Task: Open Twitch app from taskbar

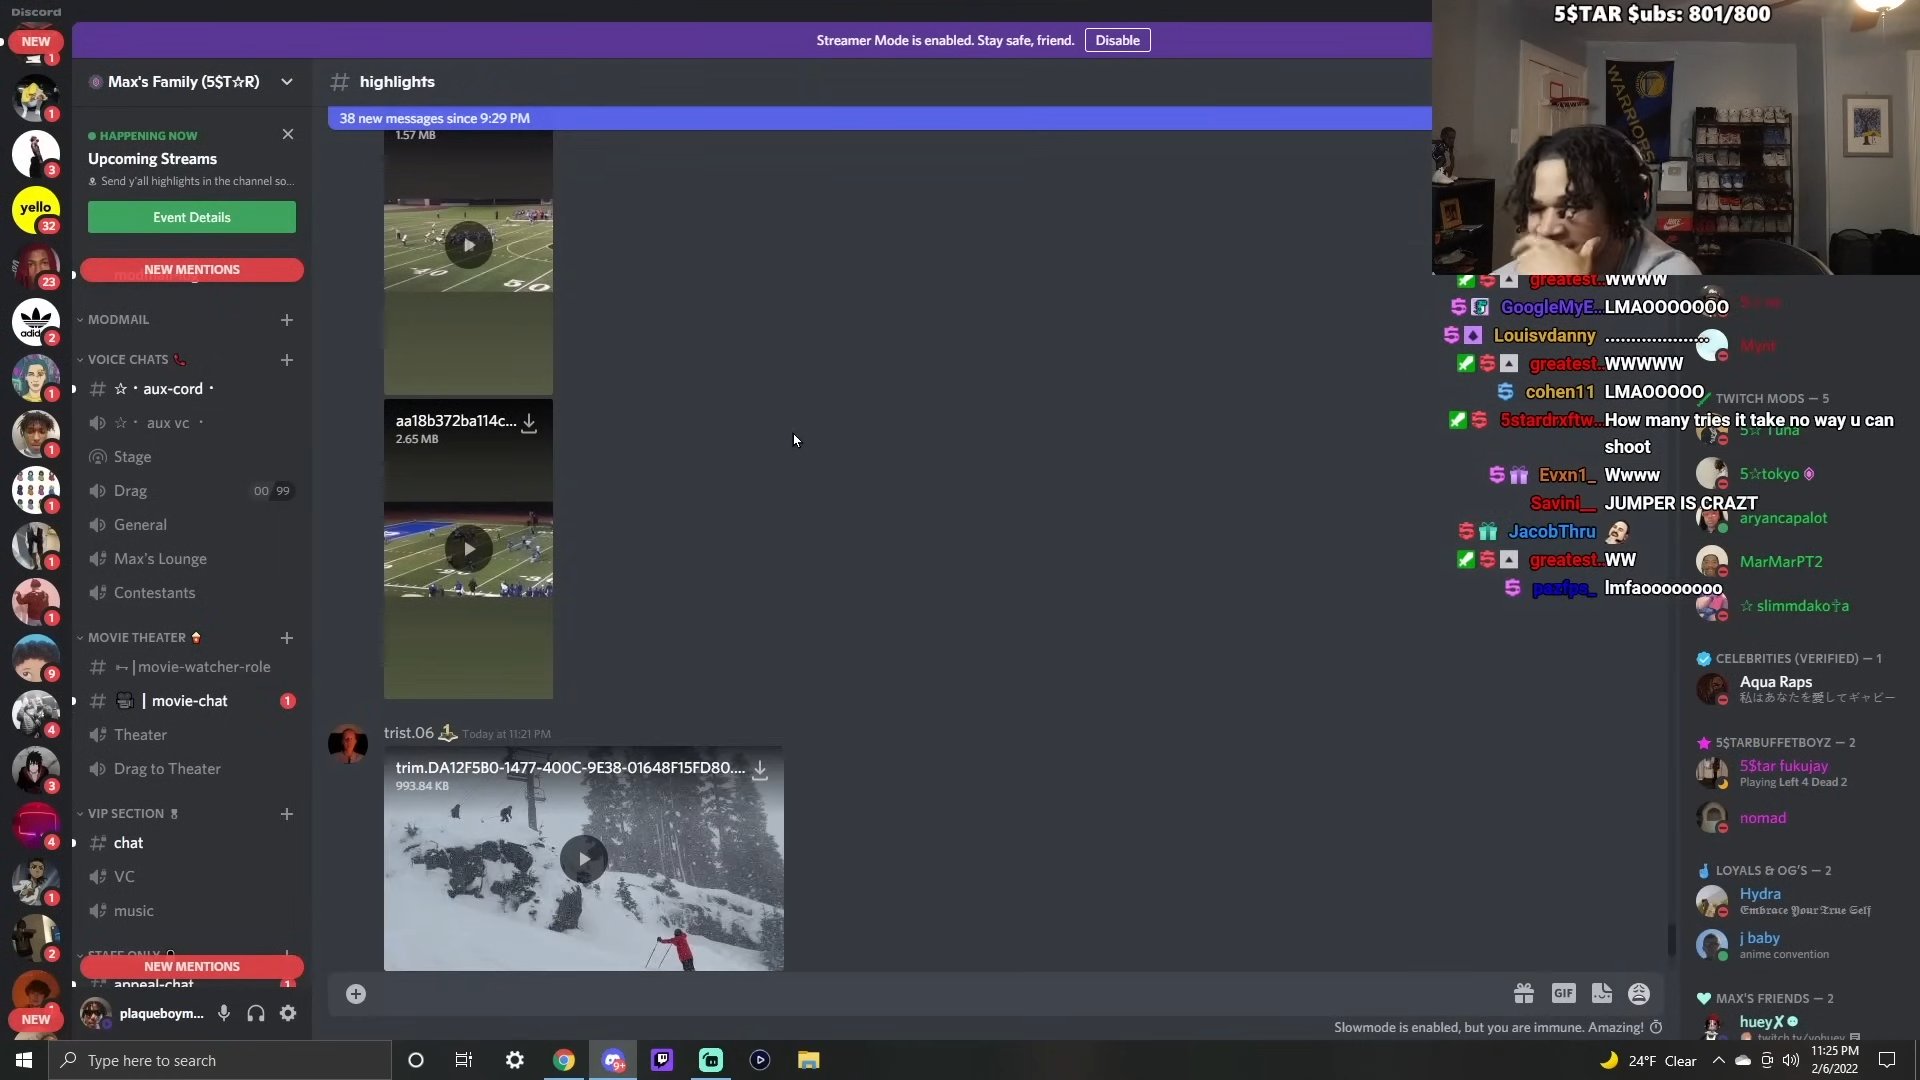Action: 662,1060
